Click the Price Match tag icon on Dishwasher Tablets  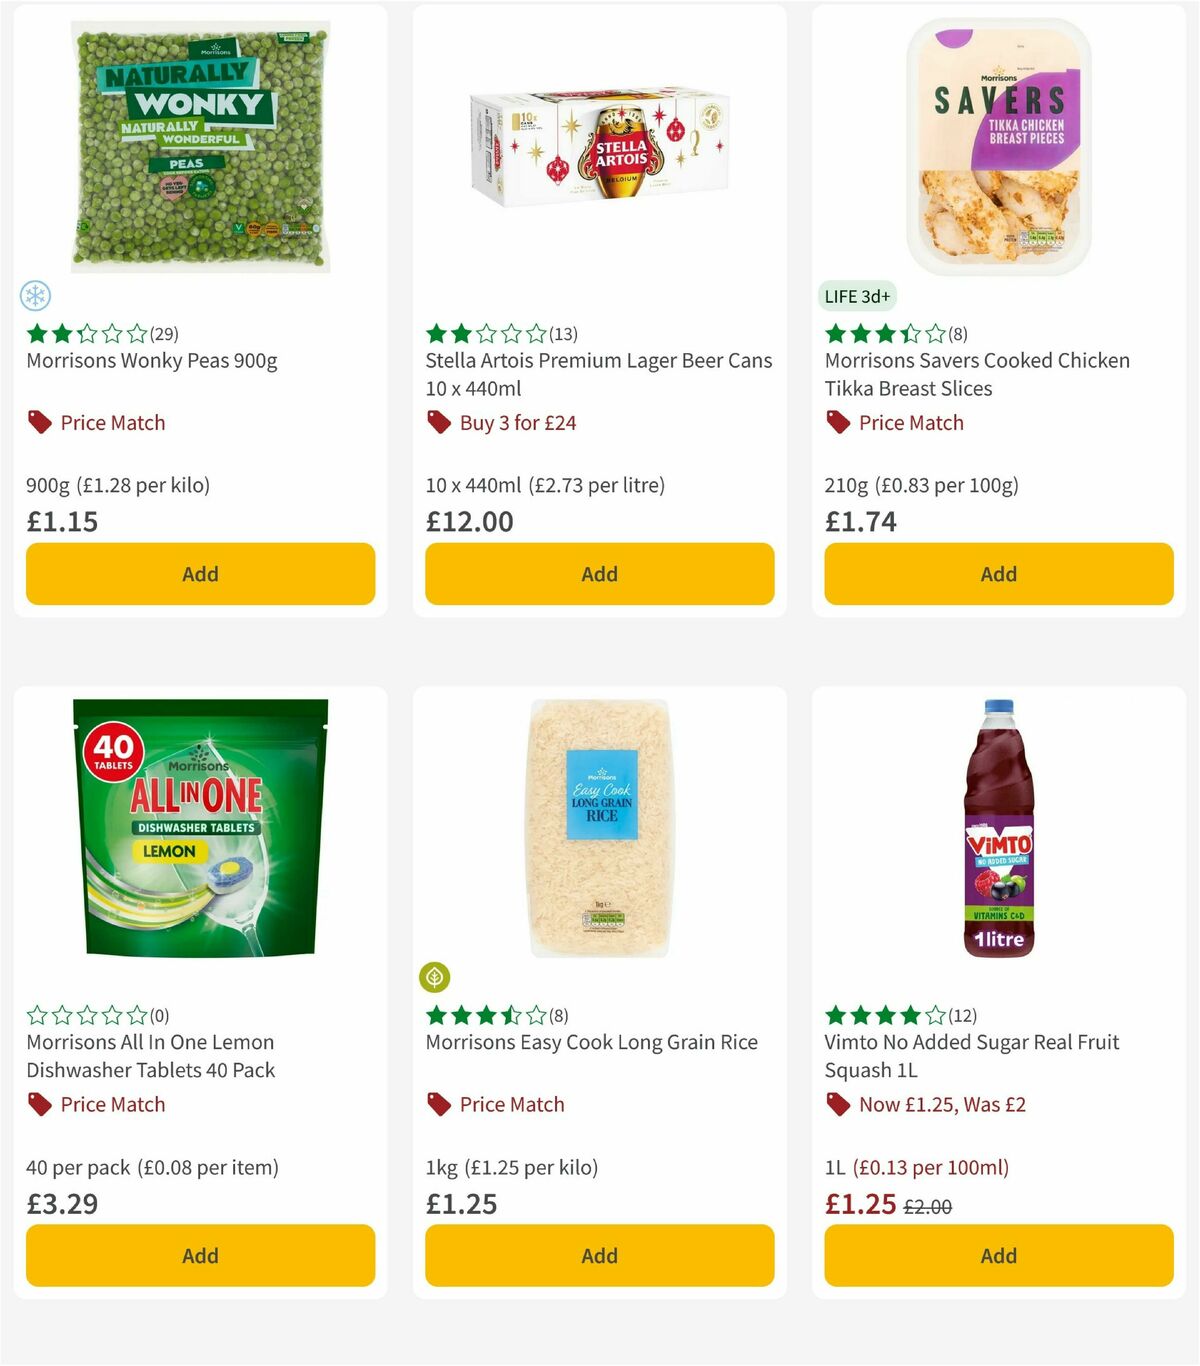click(38, 1104)
